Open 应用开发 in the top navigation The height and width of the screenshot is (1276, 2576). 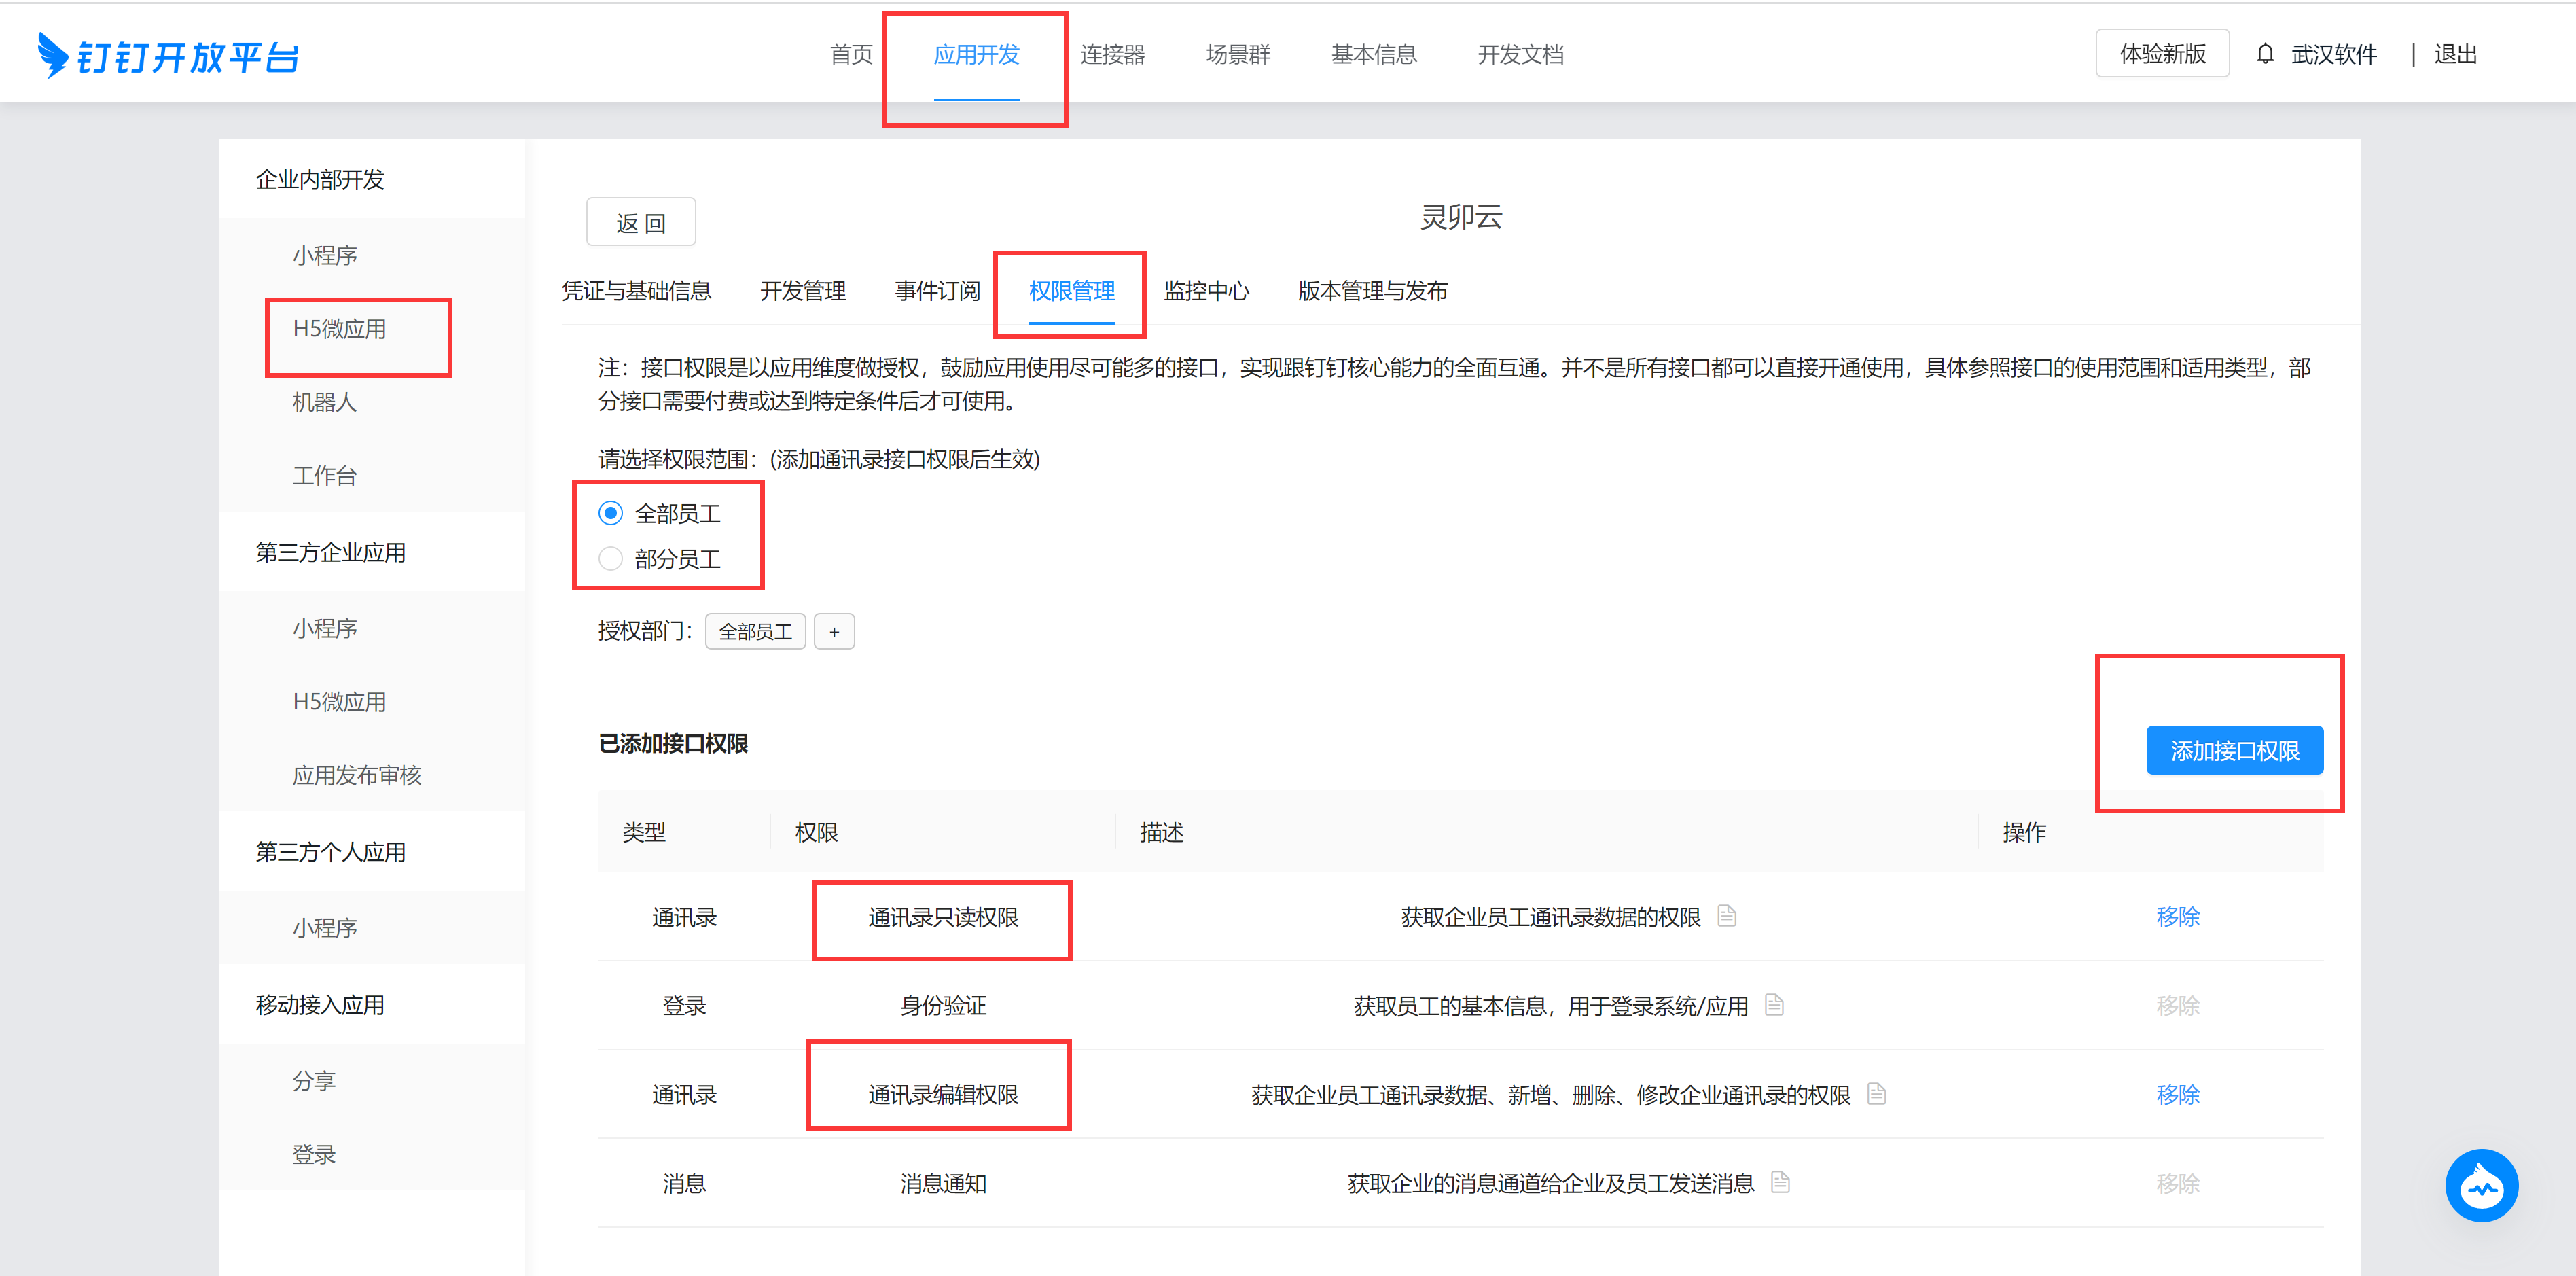click(x=976, y=54)
